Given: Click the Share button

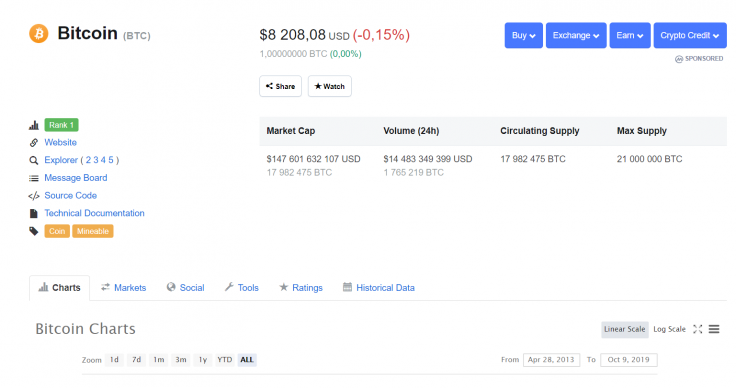Looking at the screenshot, I should [x=280, y=86].
